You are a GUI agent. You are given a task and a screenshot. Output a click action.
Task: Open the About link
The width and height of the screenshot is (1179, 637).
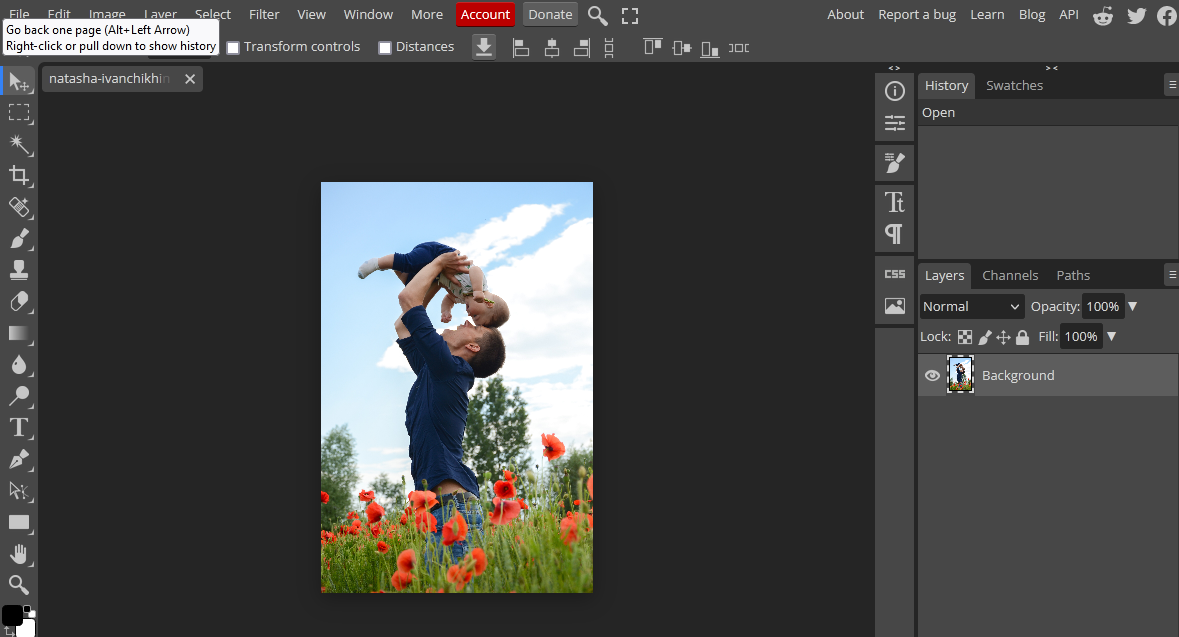point(845,14)
